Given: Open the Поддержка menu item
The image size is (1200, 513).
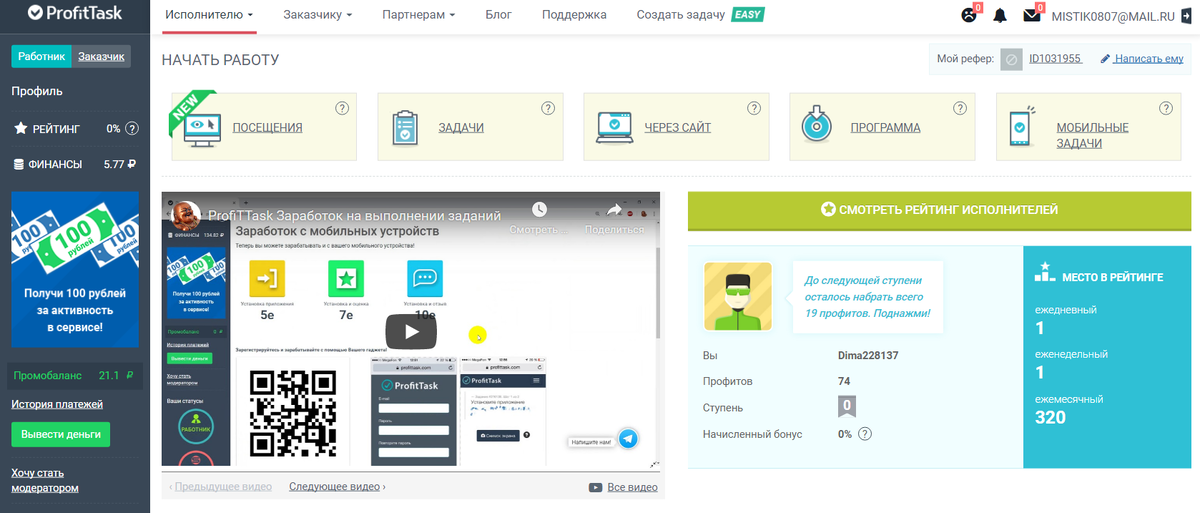Looking at the screenshot, I should click(574, 15).
